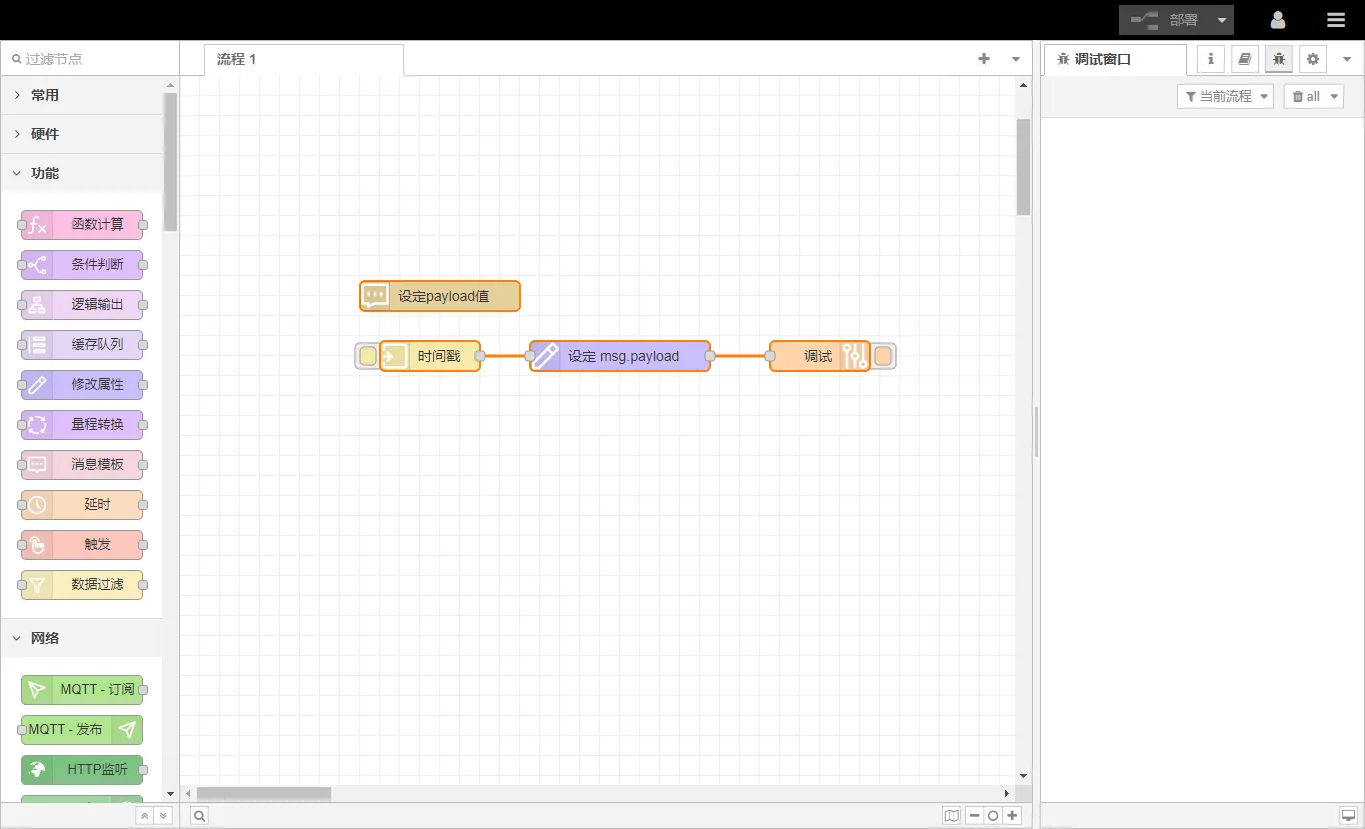
Task: Toggle the 调试 node output button
Action: 883,356
